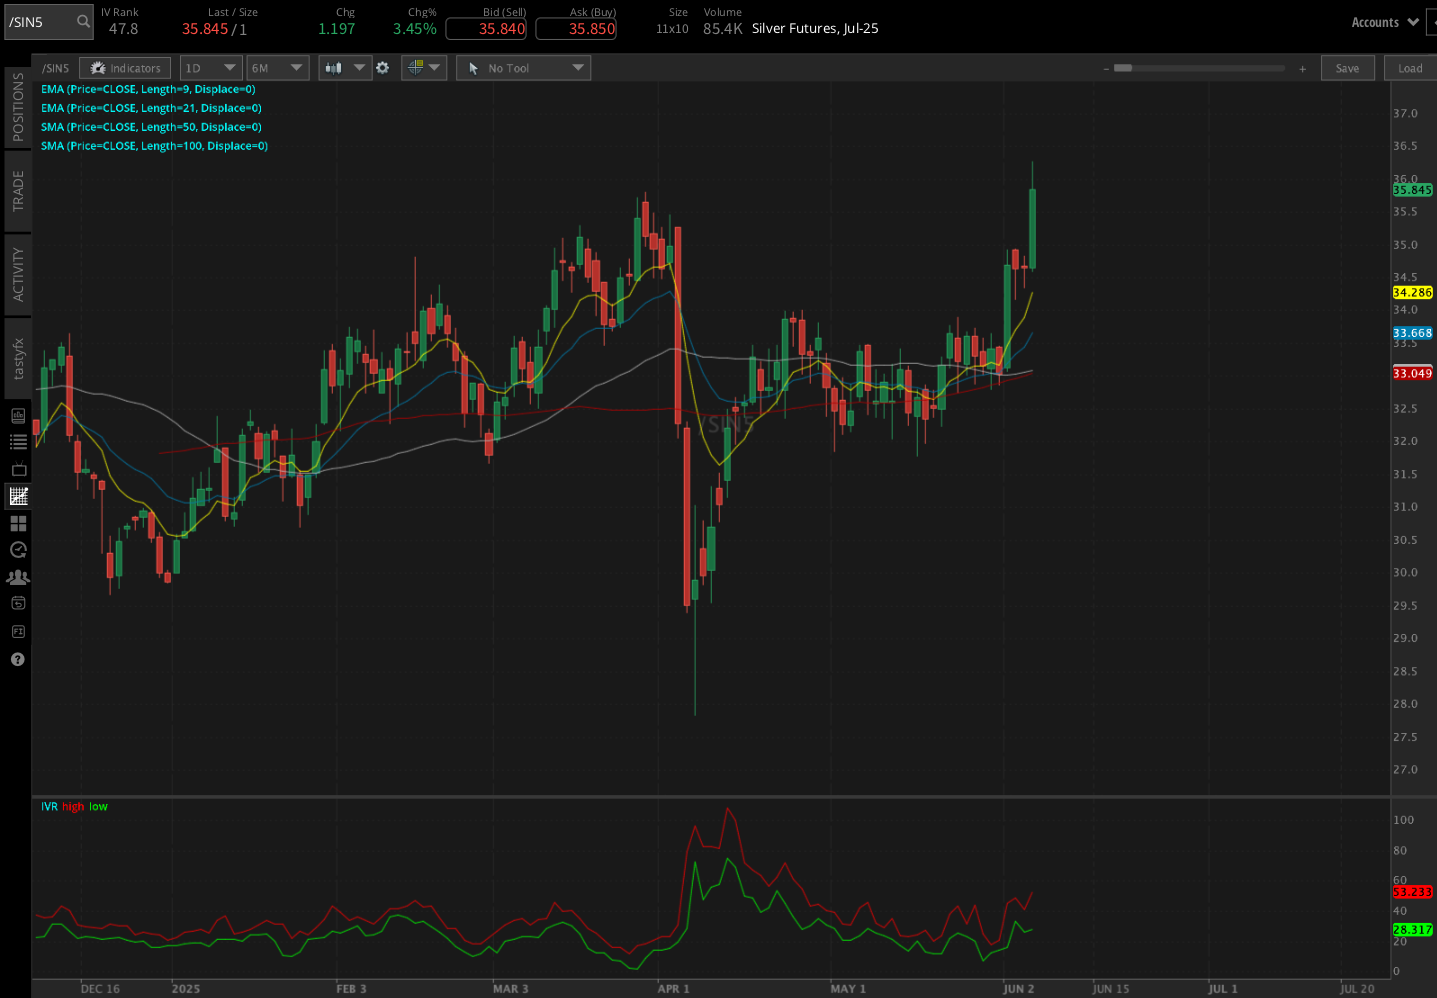This screenshot has width=1437, height=998.
Task: Open the No Tool drawing dropdown
Action: [522, 67]
